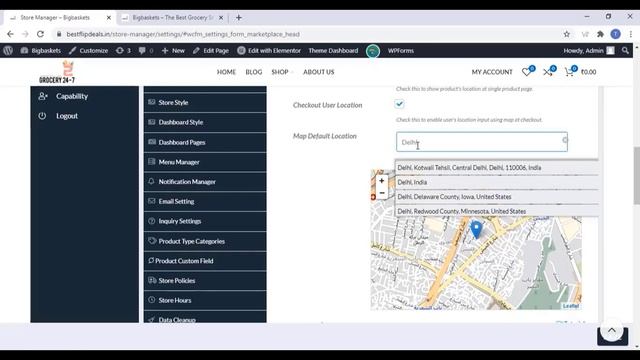Open Product Custom Field settings

point(205,261)
